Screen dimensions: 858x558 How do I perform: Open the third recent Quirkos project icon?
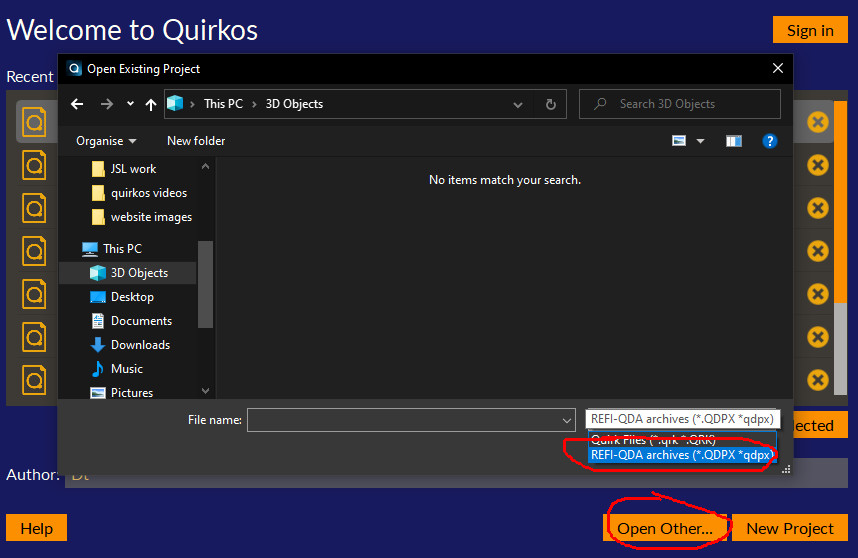pos(34,208)
